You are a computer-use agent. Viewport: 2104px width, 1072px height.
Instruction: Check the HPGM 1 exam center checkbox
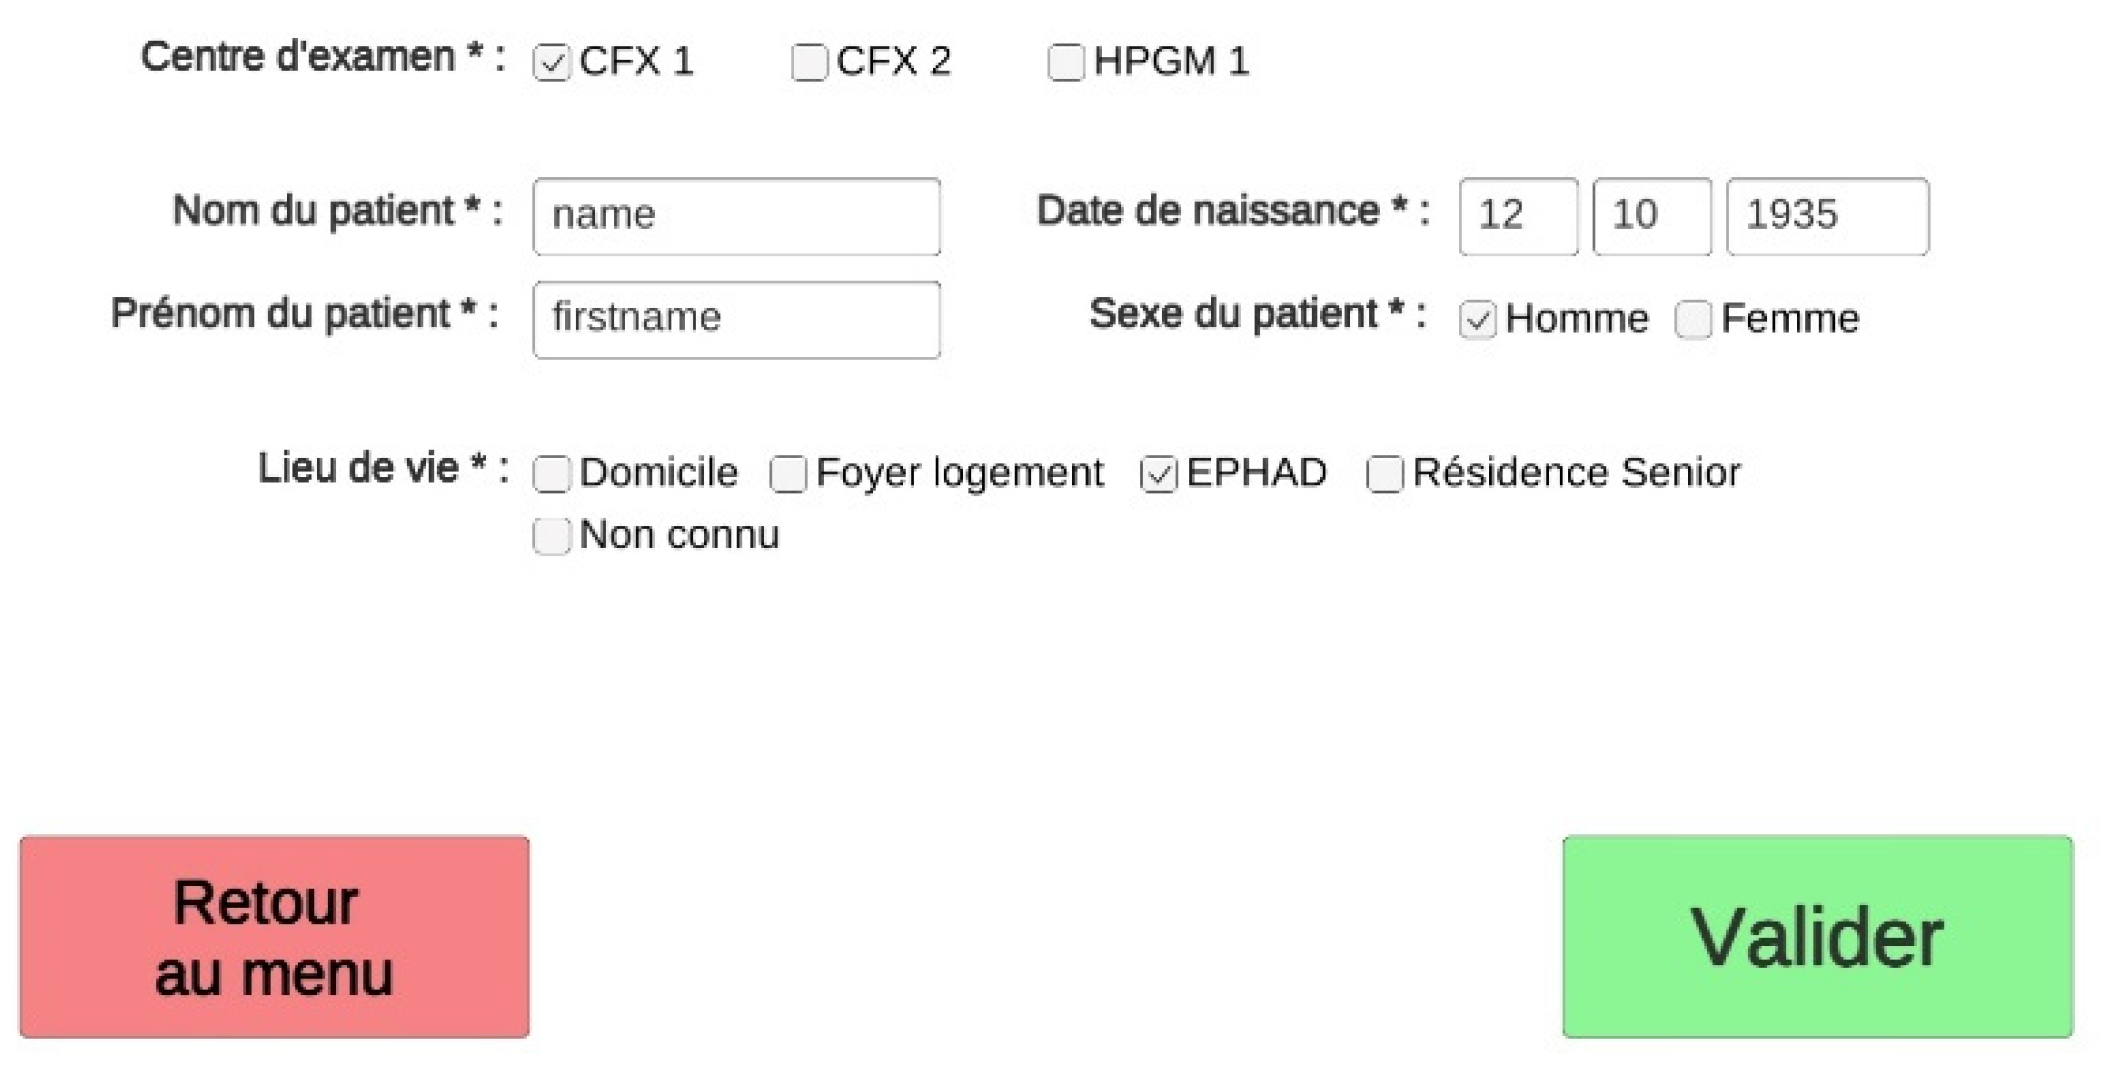click(x=1065, y=63)
